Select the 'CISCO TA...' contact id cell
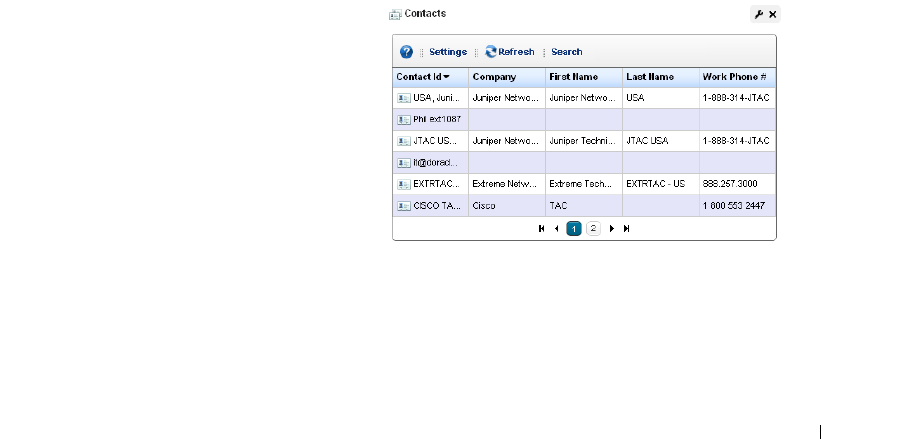 point(430,205)
